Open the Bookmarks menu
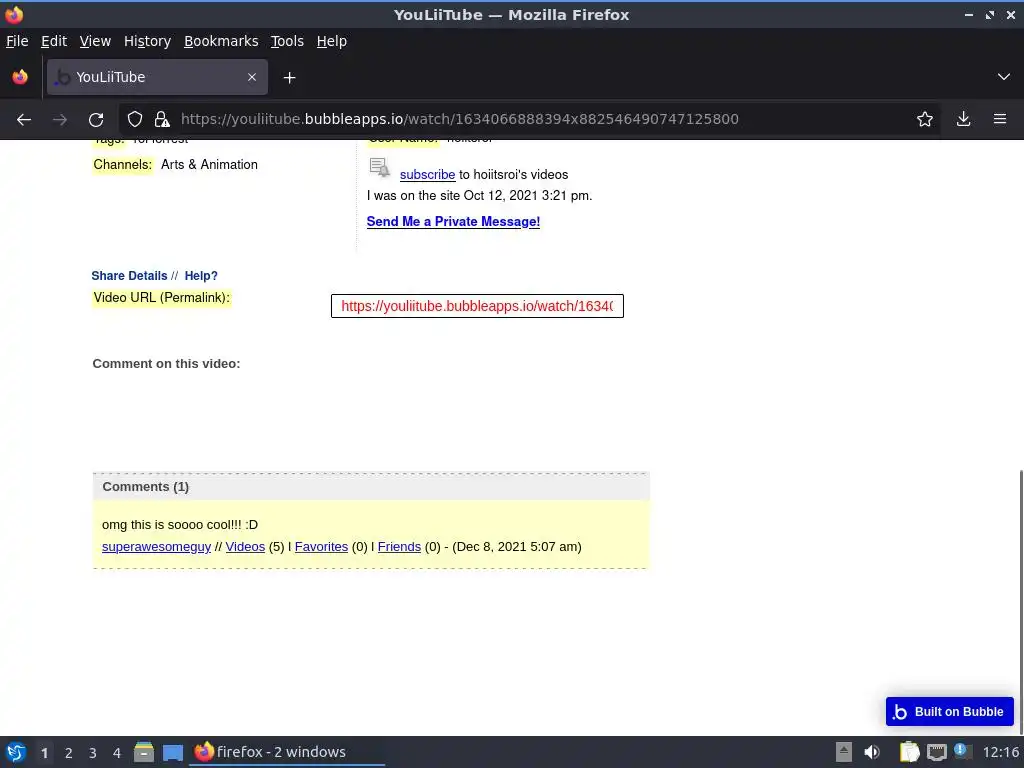The height and width of the screenshot is (768, 1024). click(x=221, y=41)
